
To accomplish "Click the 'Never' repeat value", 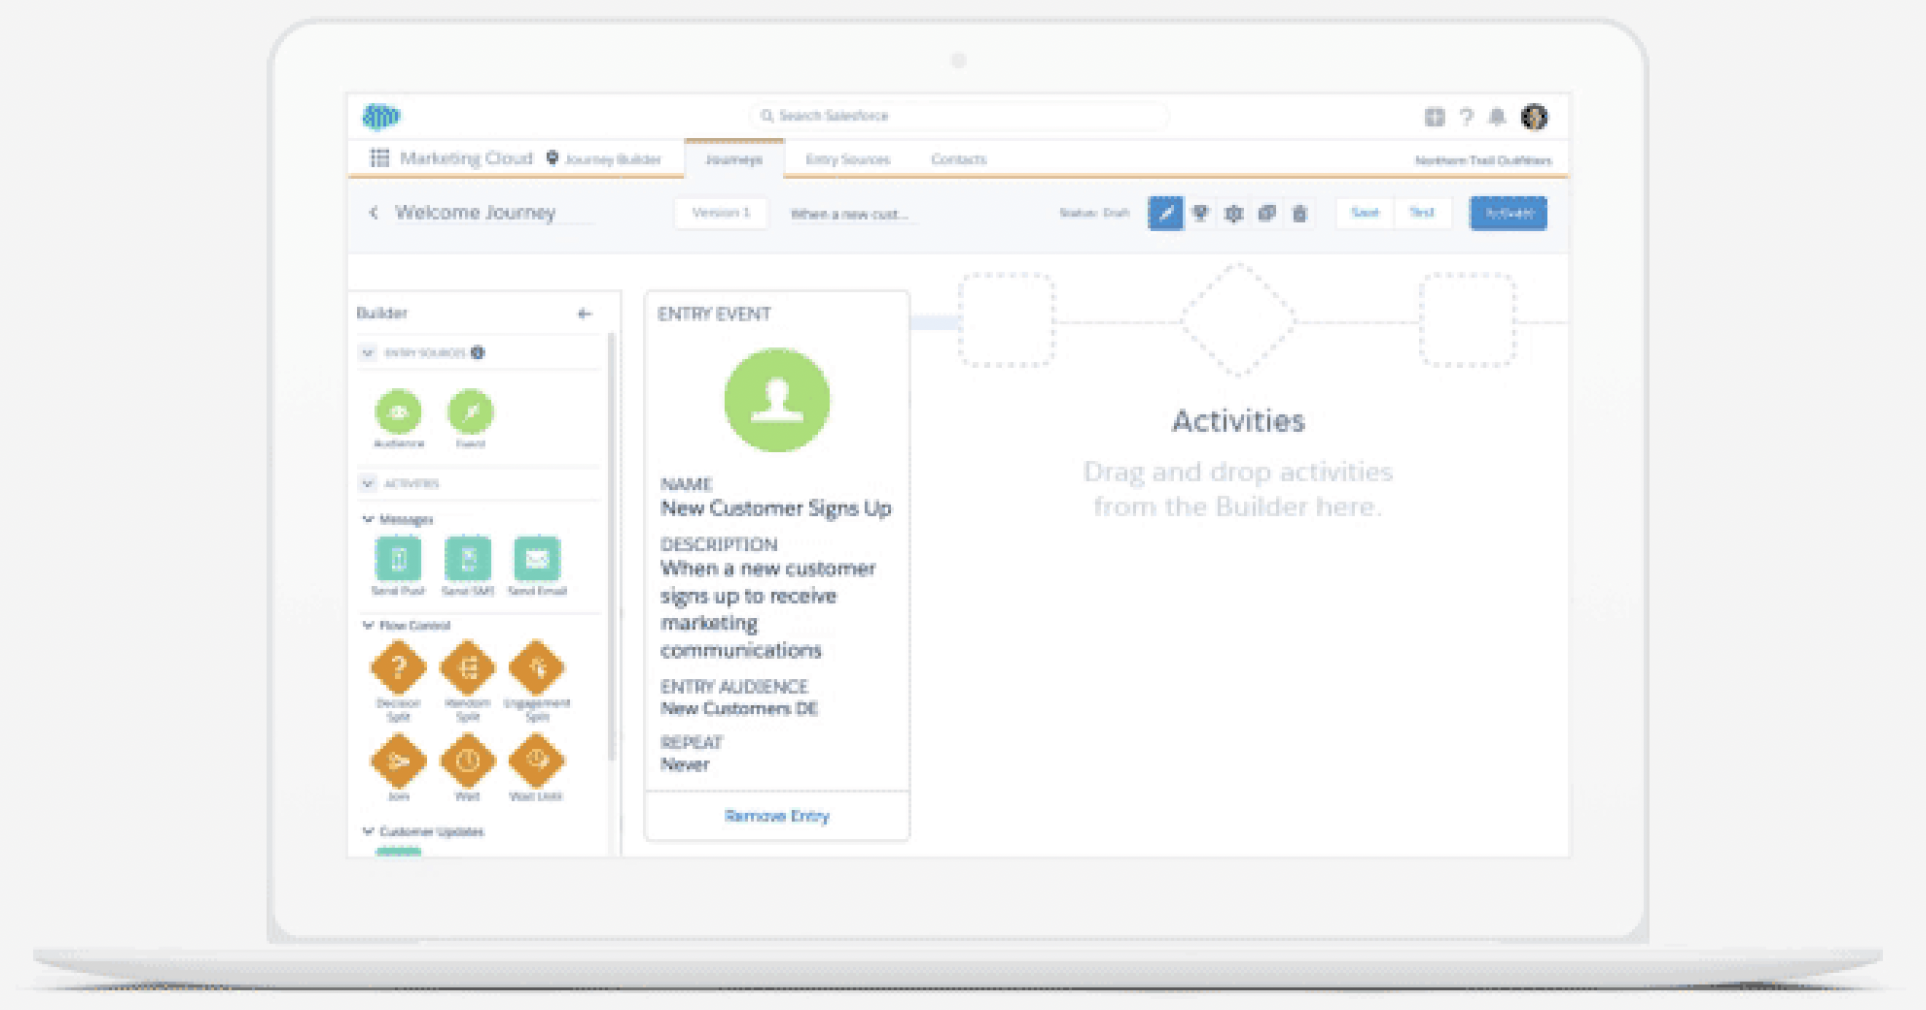I will pos(685,765).
